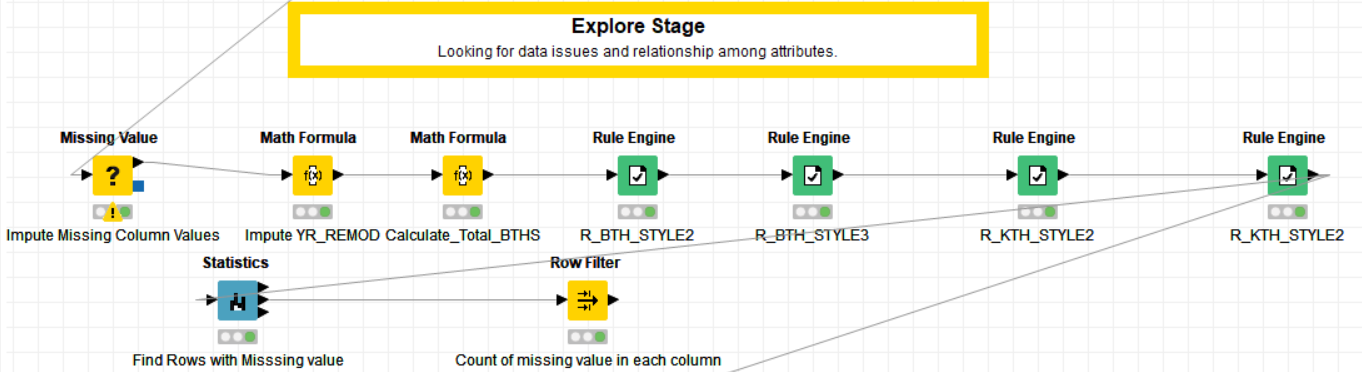Click the R_BTH_STYLE2 Rule Engine node icon
The width and height of the screenshot is (1362, 372).
pyautogui.click(x=637, y=175)
